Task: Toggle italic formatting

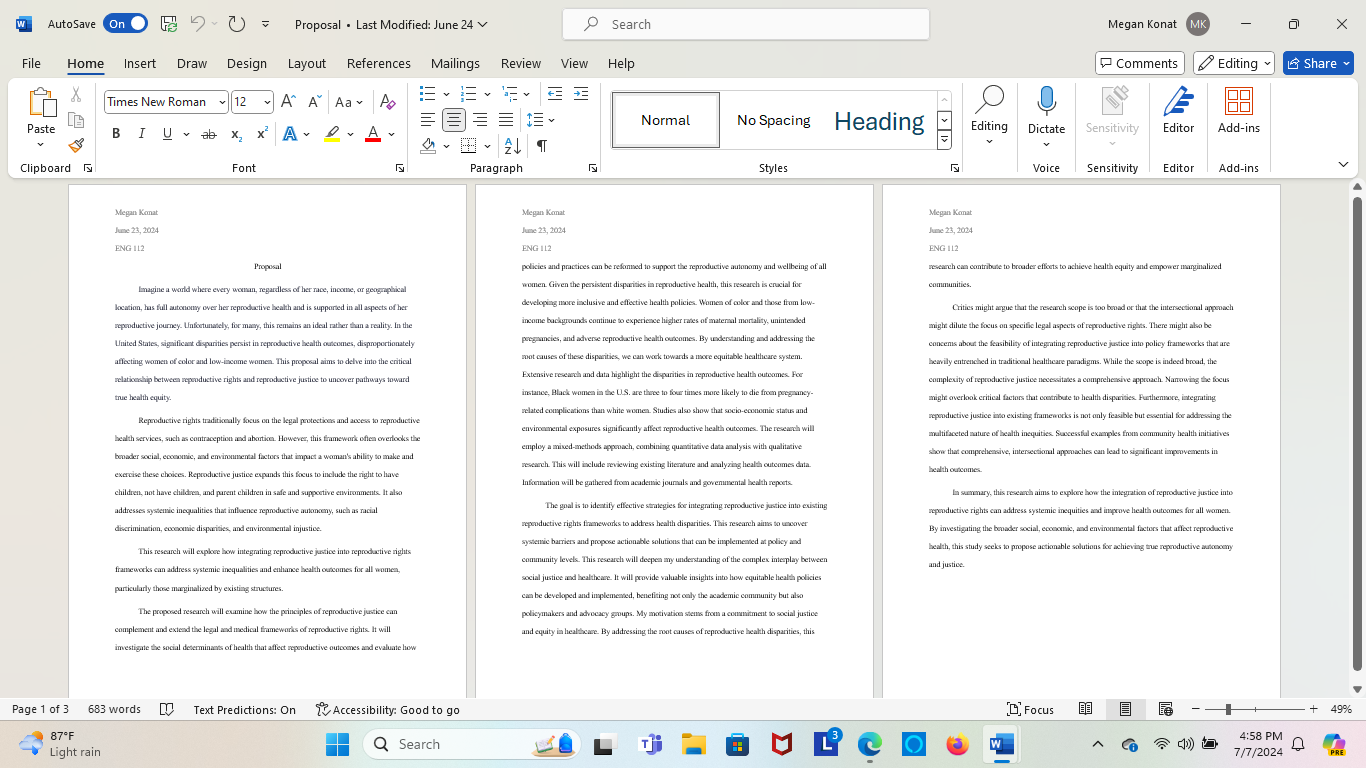Action: [141, 133]
